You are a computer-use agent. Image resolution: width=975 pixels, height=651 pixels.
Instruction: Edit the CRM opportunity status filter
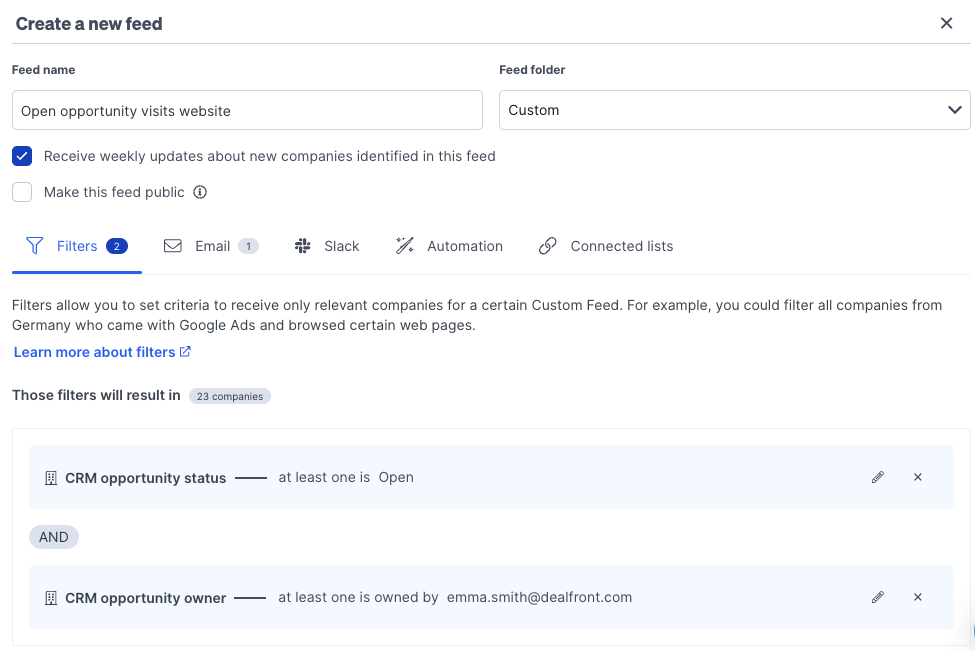coord(877,477)
